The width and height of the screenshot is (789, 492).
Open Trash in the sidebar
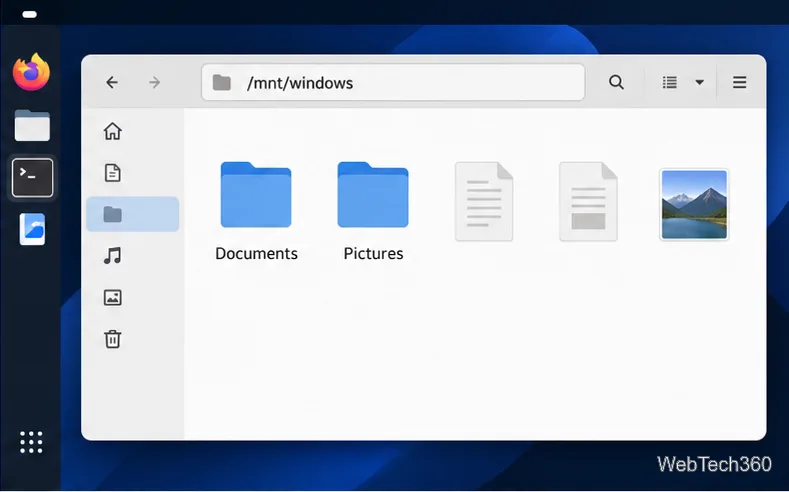point(113,339)
